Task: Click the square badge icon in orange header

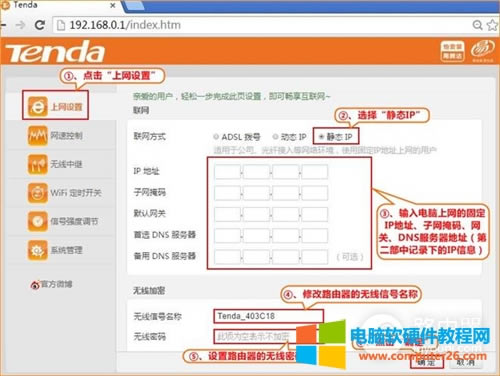Action: pos(452,51)
